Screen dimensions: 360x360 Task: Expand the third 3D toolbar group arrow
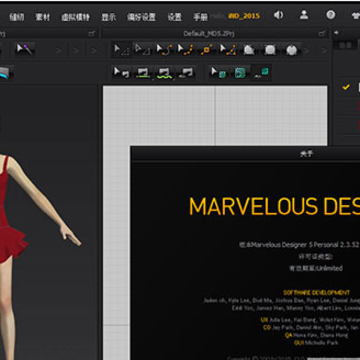click(94, 51)
